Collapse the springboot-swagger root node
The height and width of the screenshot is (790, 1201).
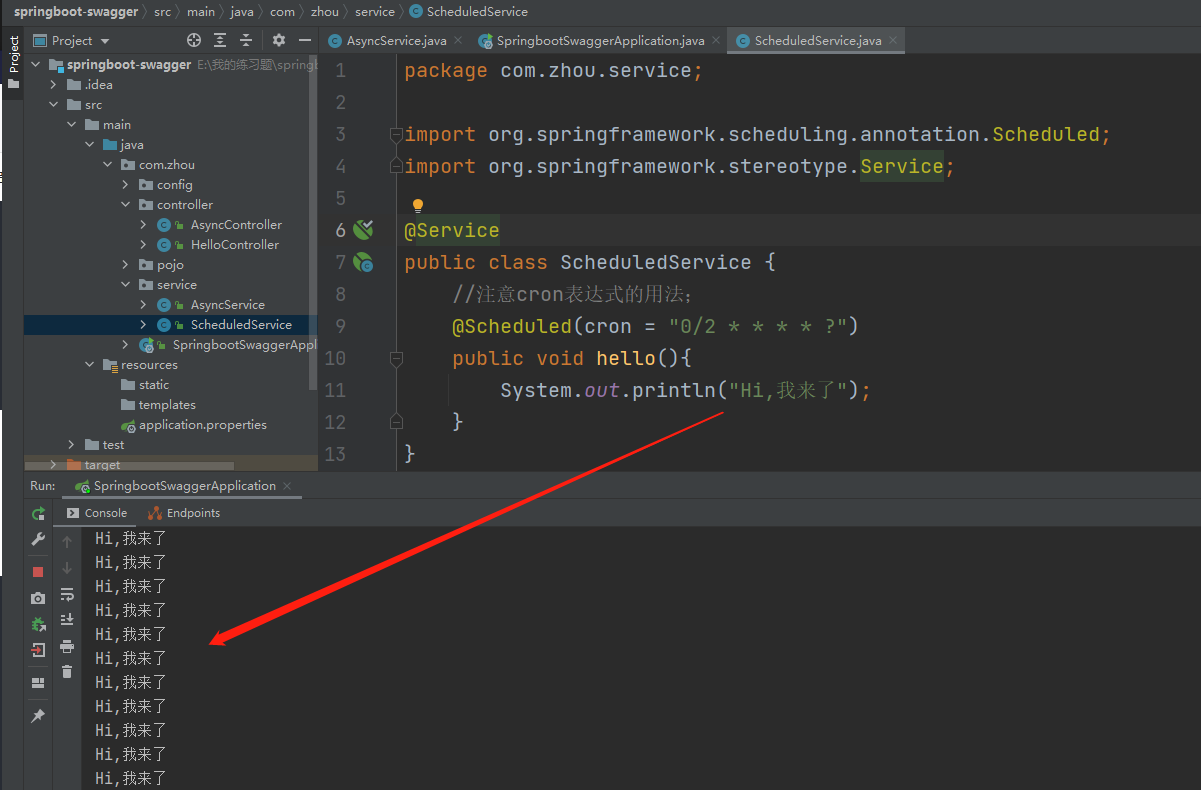pyautogui.click(x=37, y=64)
